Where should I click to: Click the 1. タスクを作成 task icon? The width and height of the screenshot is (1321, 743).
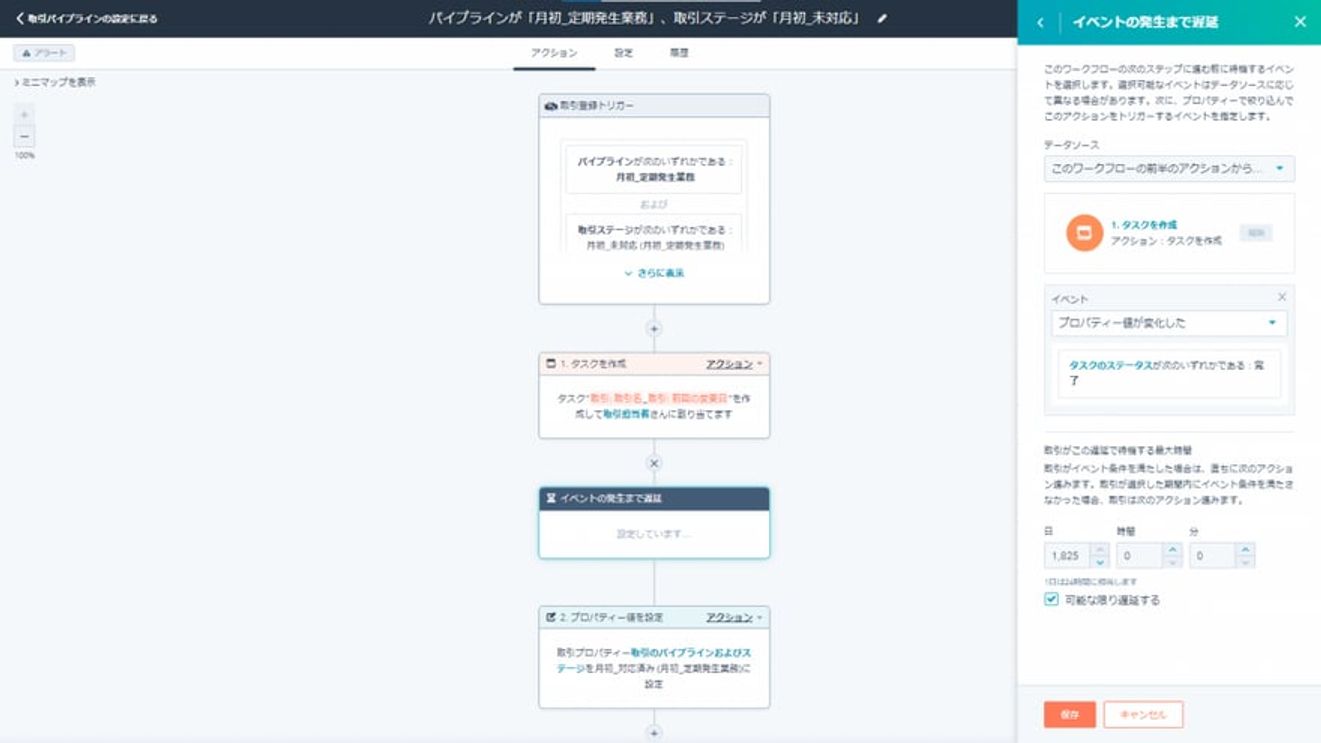pos(551,364)
